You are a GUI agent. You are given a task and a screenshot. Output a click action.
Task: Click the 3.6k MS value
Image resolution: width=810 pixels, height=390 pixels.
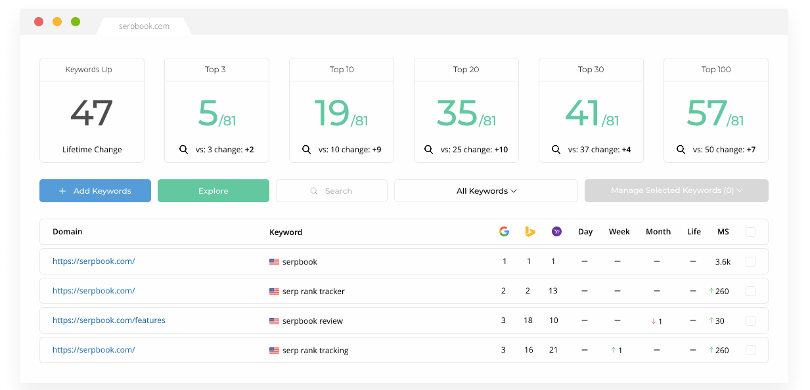point(723,262)
